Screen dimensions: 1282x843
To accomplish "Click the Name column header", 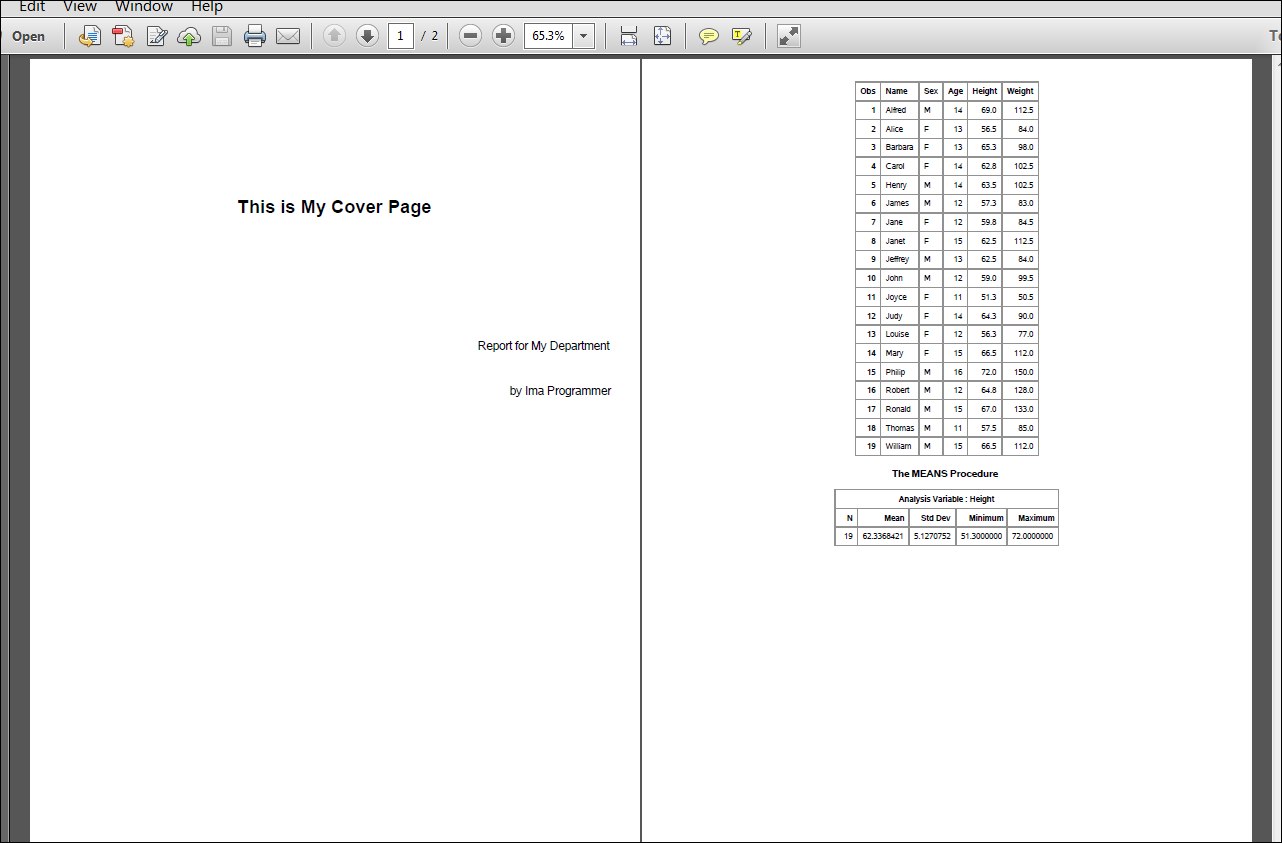I will point(897,91).
